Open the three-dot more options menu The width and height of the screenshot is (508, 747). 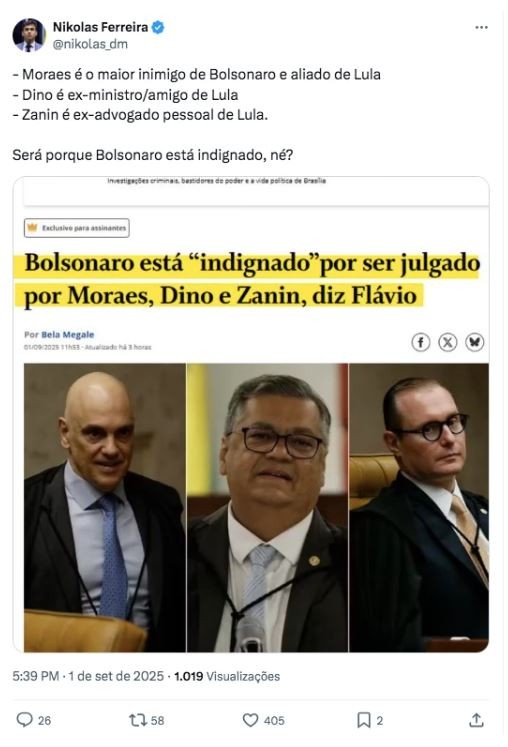pos(481,28)
